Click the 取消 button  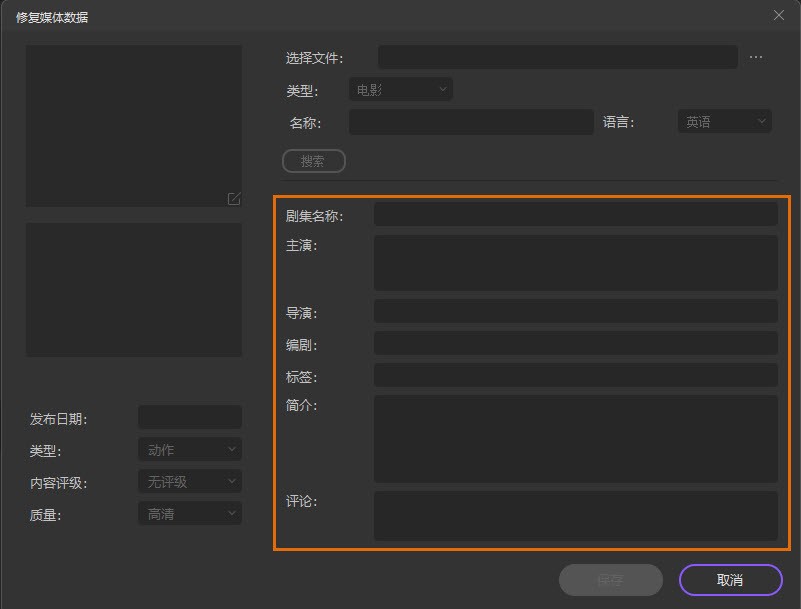coord(730,580)
